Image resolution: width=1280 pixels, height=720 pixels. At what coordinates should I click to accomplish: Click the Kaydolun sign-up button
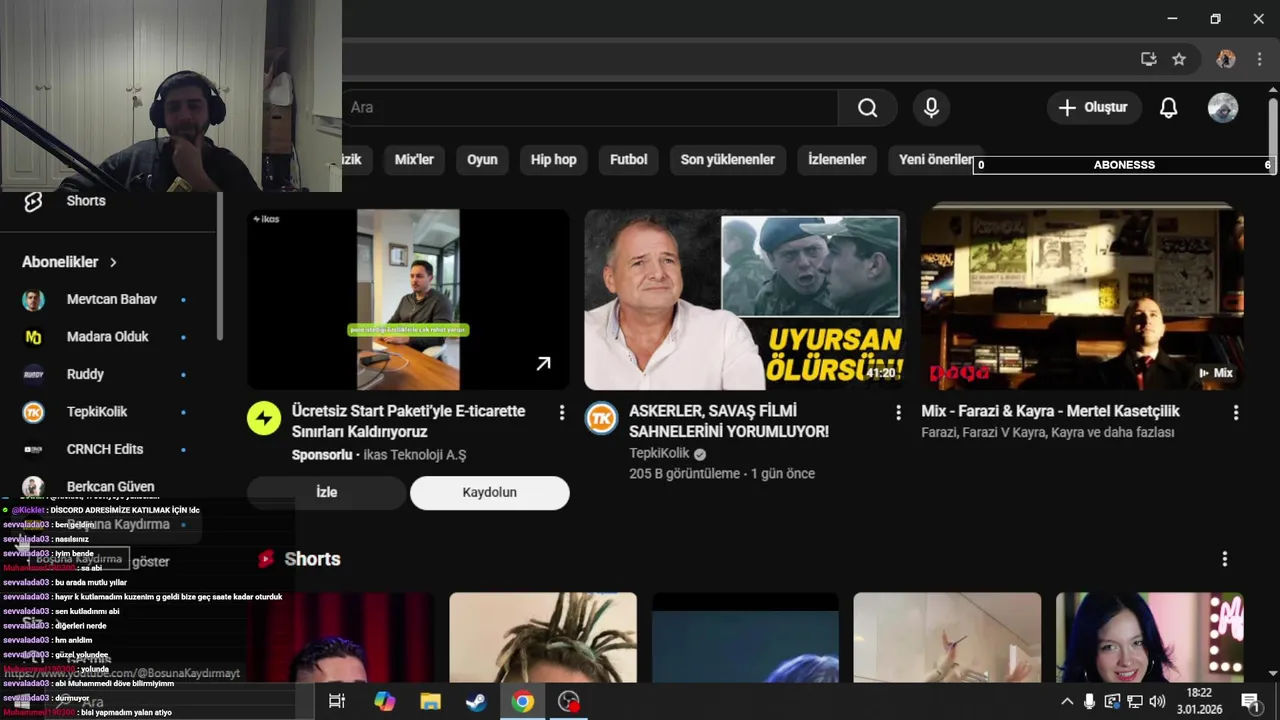click(x=490, y=493)
